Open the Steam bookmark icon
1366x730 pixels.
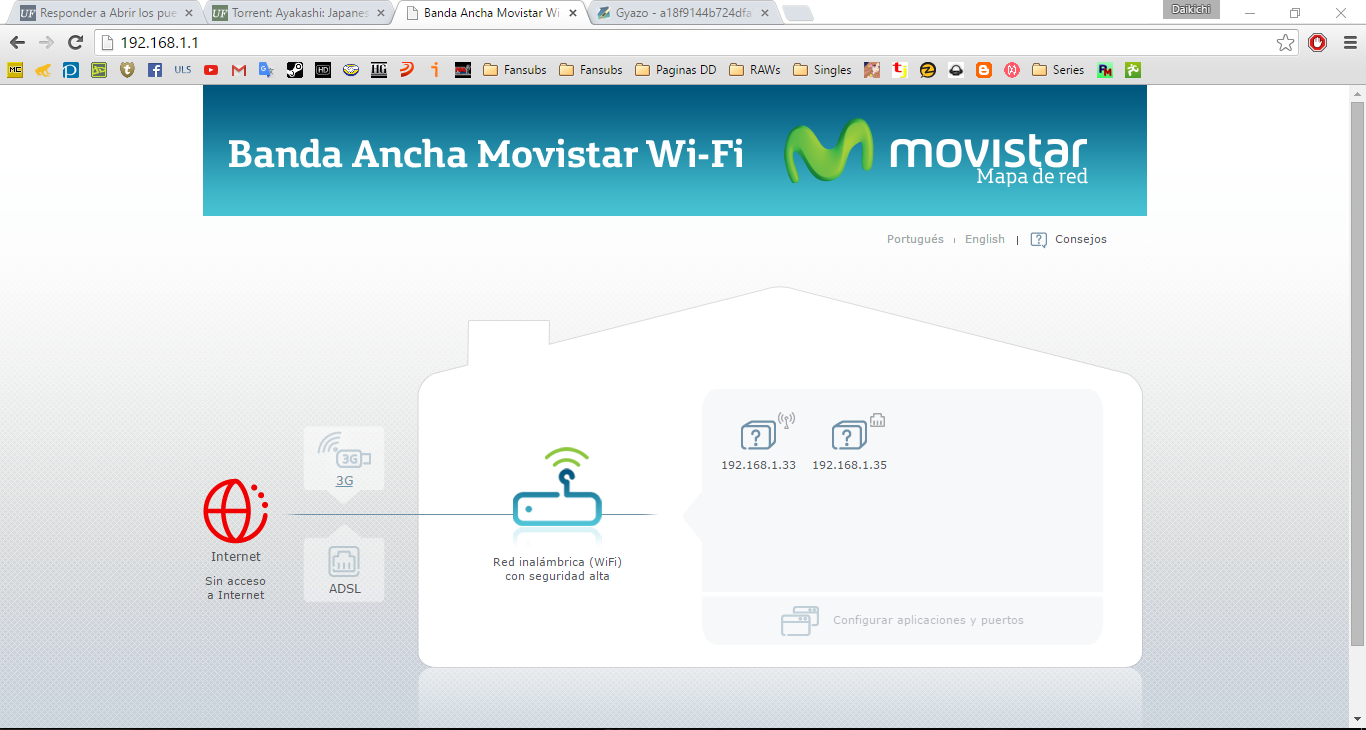[295, 70]
